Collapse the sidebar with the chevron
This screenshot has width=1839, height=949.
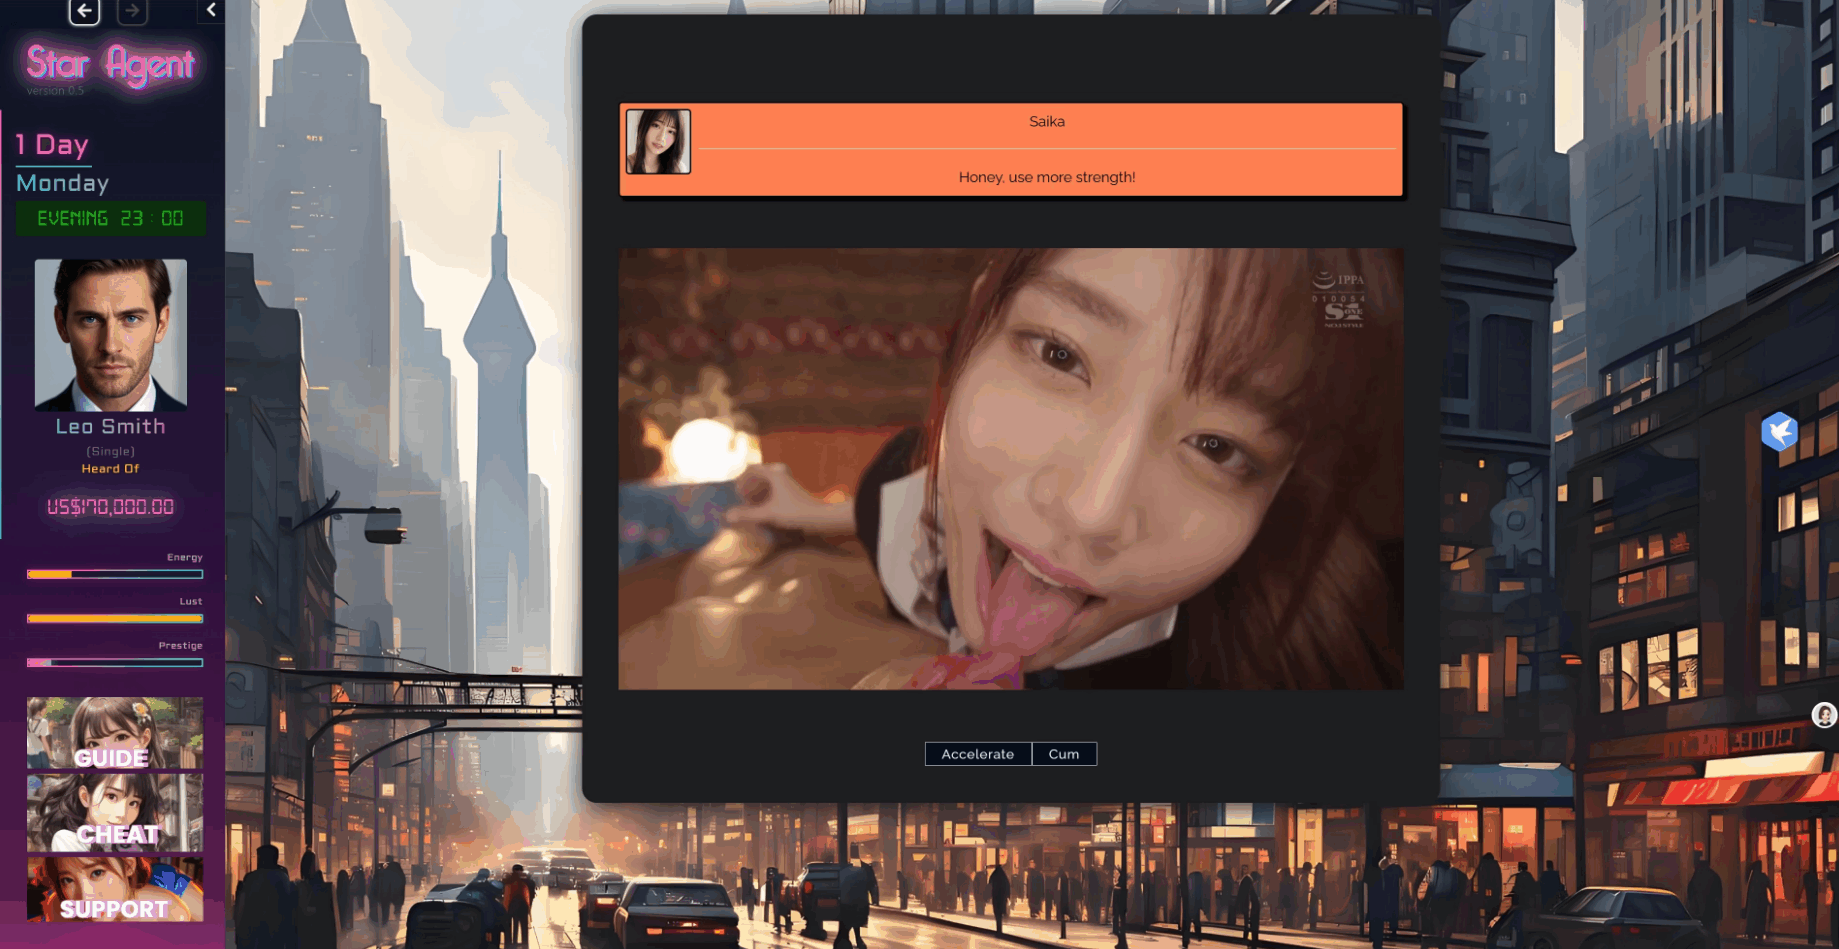click(x=211, y=10)
